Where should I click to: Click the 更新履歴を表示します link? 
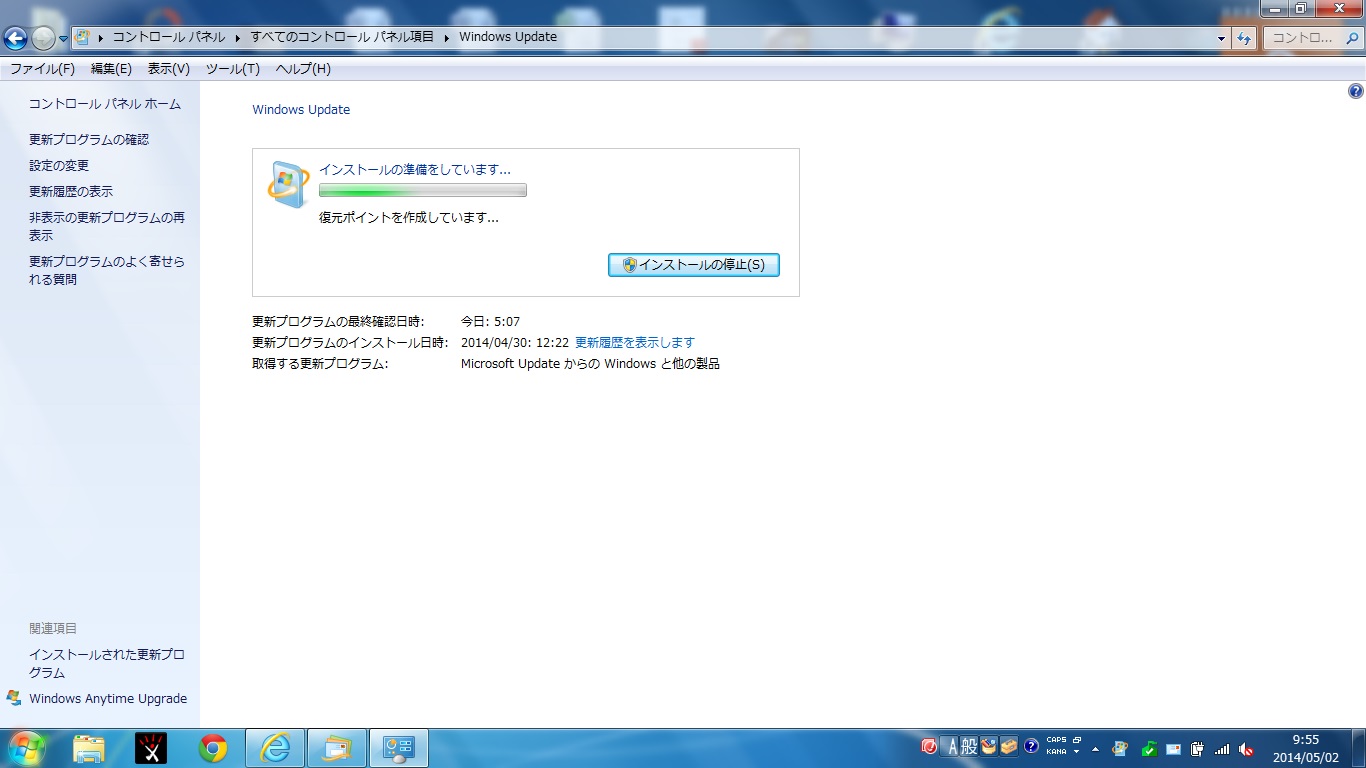click(635, 342)
